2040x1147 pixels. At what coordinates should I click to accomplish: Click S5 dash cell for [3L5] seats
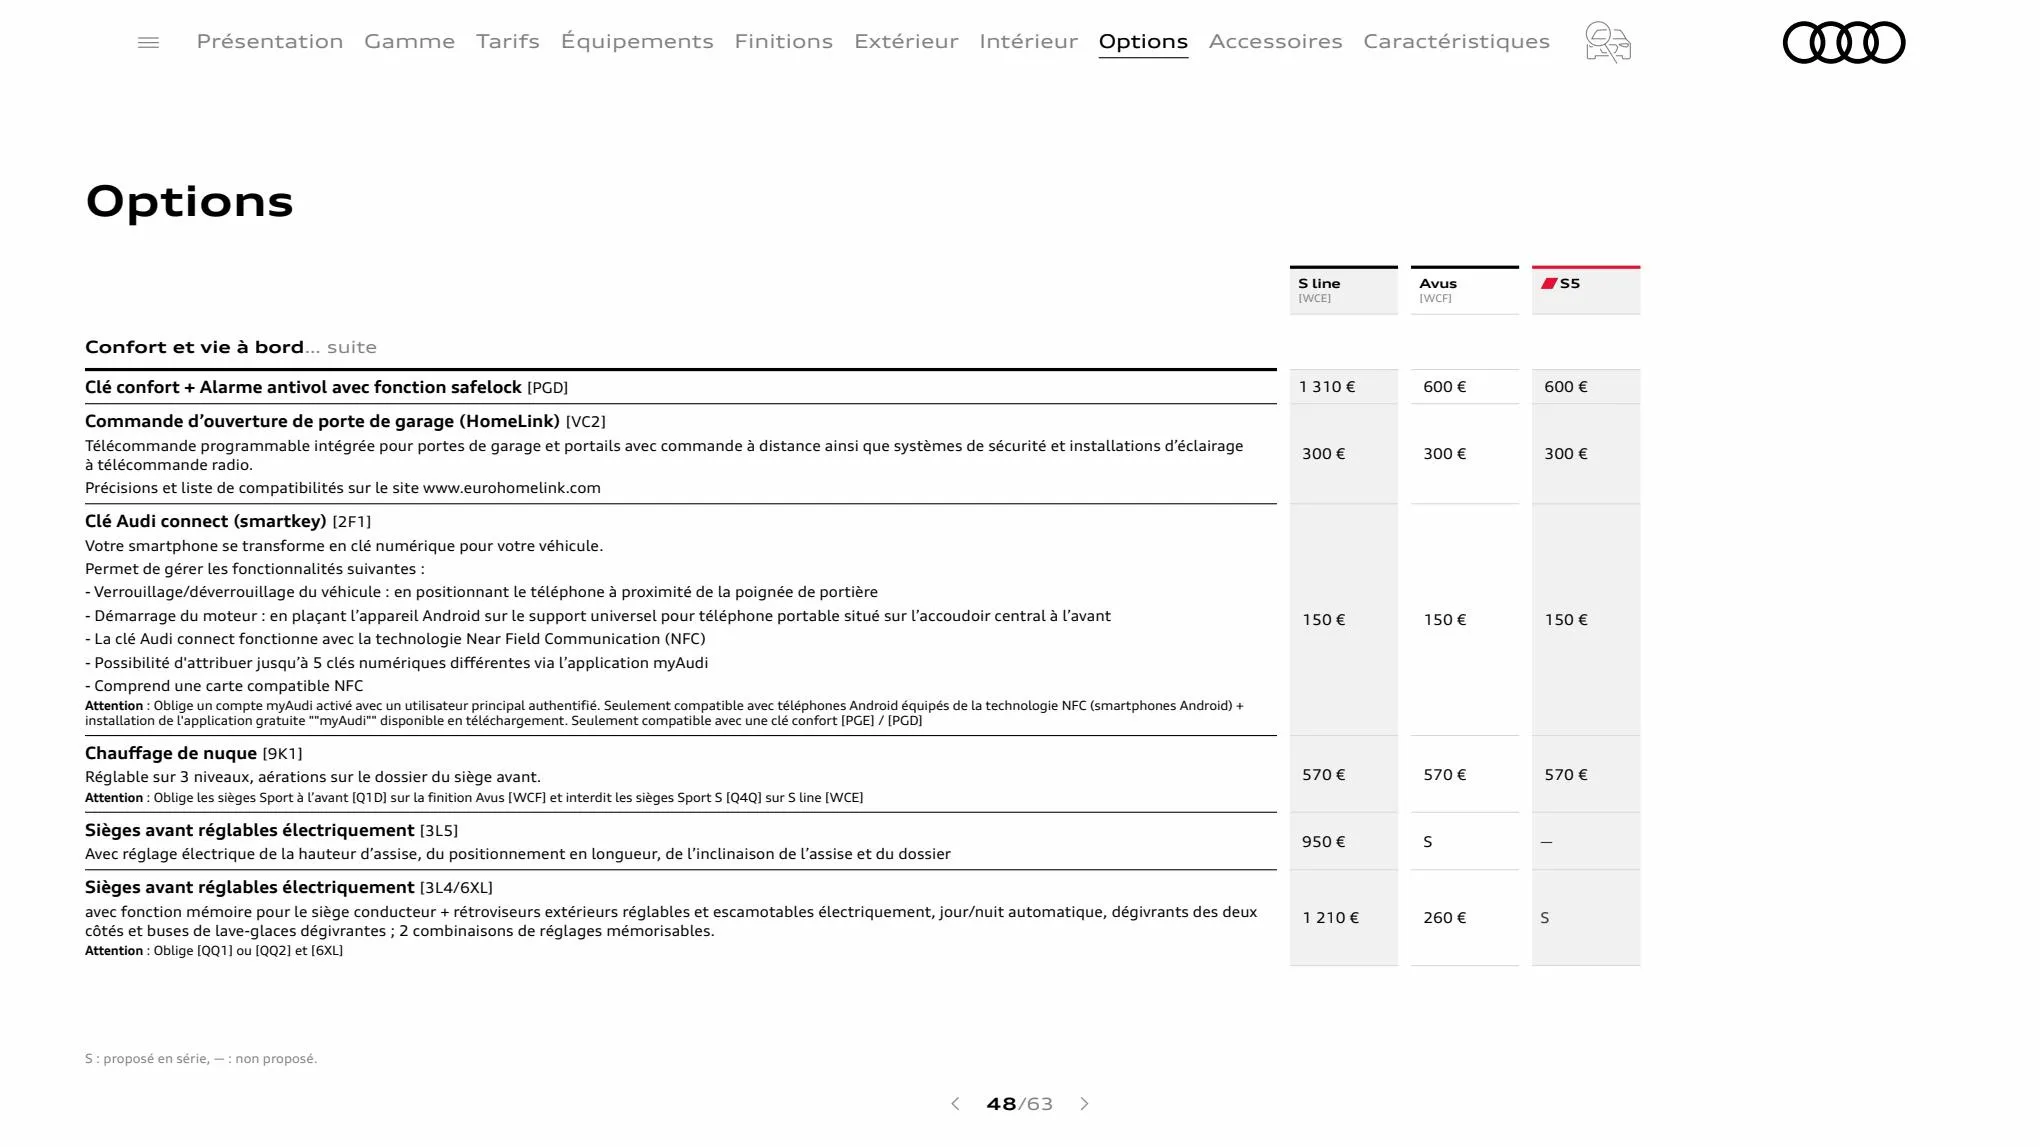(x=1547, y=842)
